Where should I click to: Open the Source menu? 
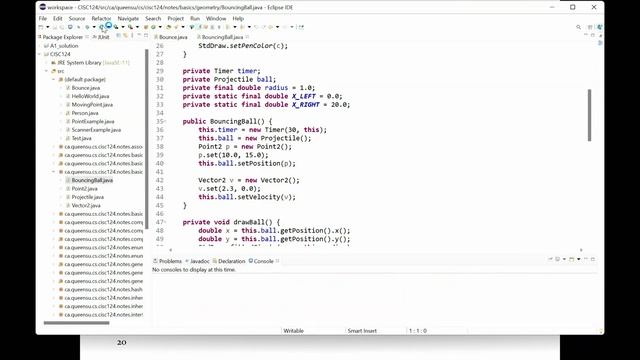point(77,18)
